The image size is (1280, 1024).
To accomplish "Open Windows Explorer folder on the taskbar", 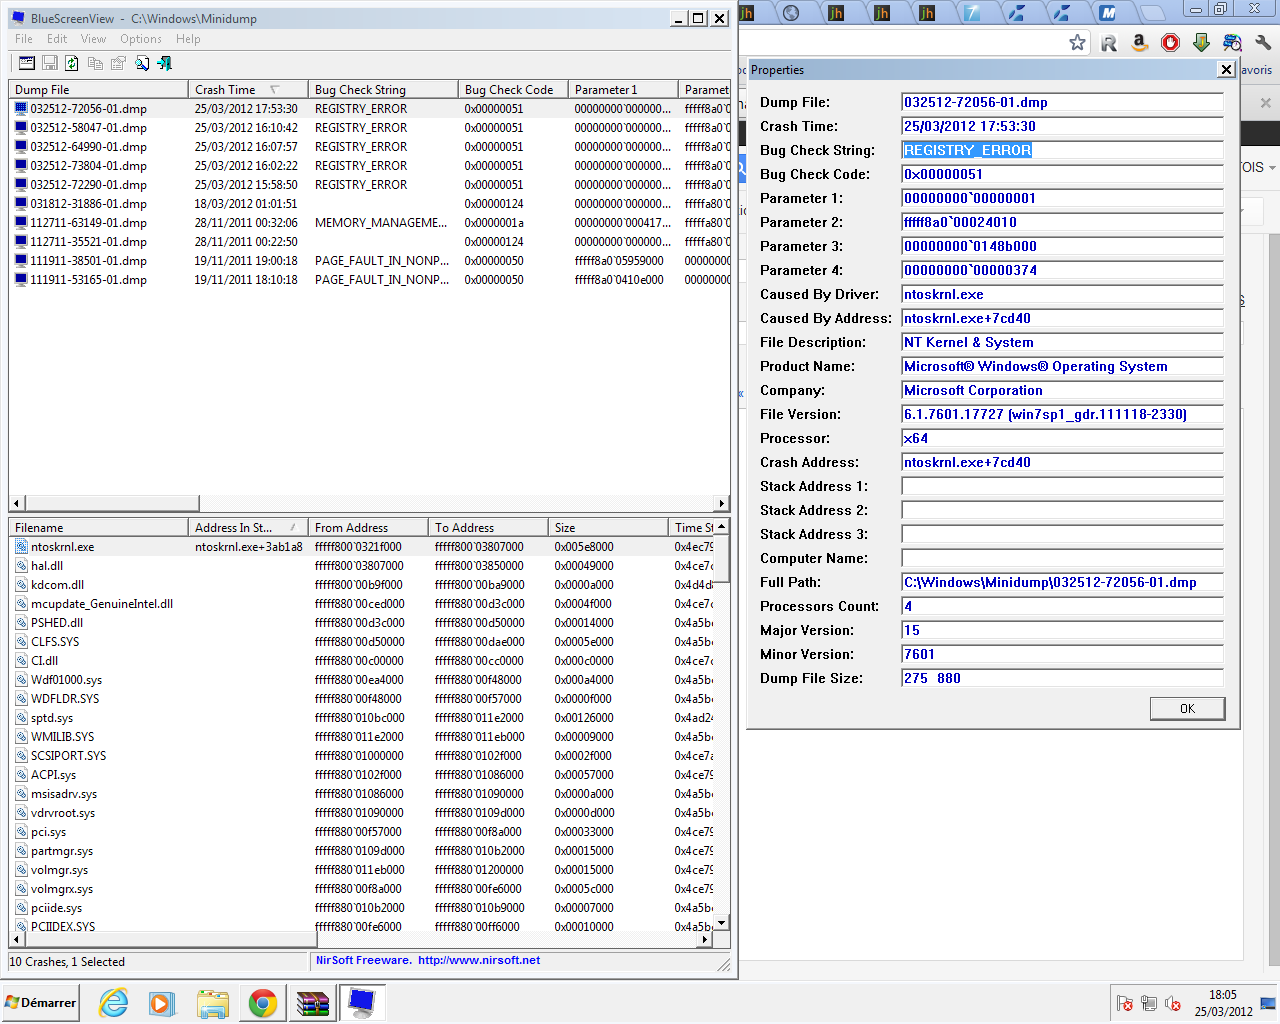I will pos(212,1002).
